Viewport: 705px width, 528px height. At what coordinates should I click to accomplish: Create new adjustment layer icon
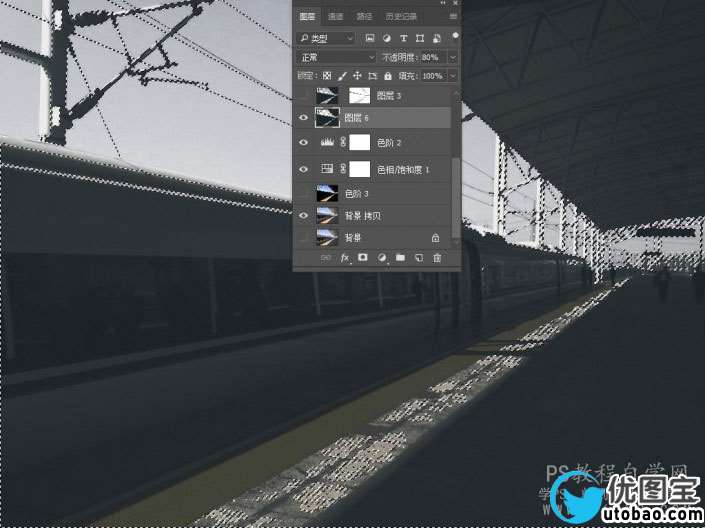click(x=382, y=258)
